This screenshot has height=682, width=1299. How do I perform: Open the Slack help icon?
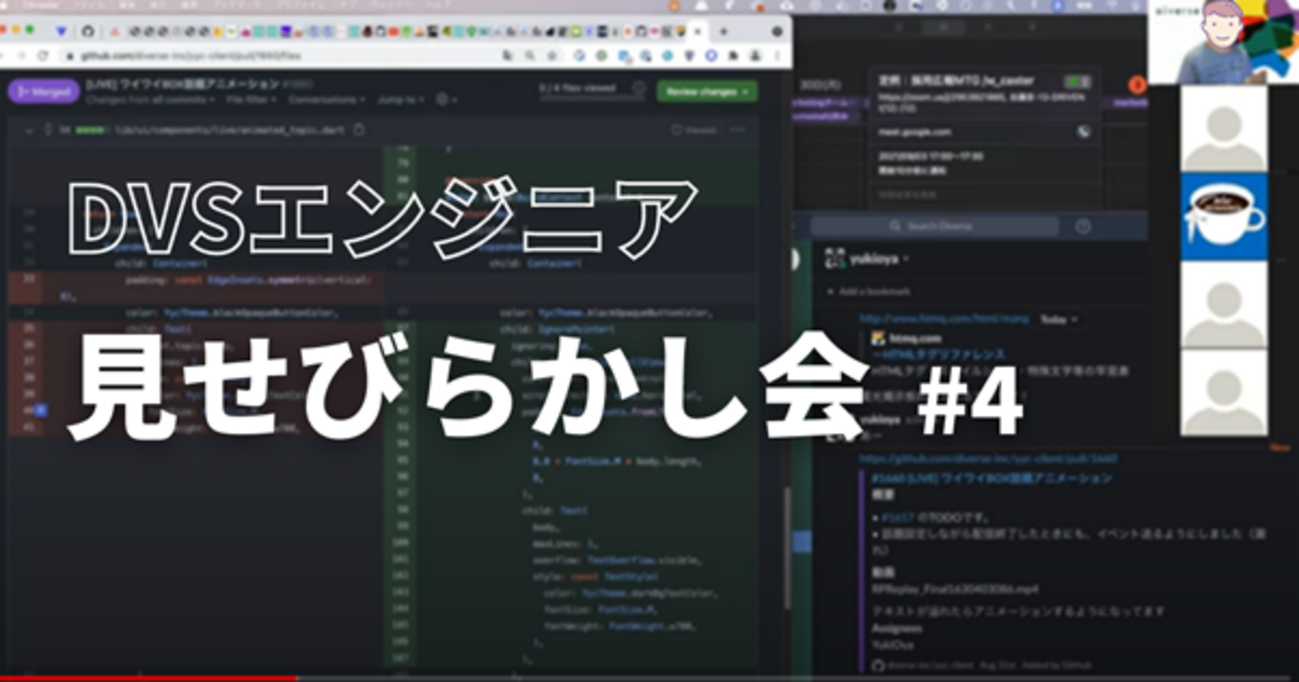[1083, 227]
